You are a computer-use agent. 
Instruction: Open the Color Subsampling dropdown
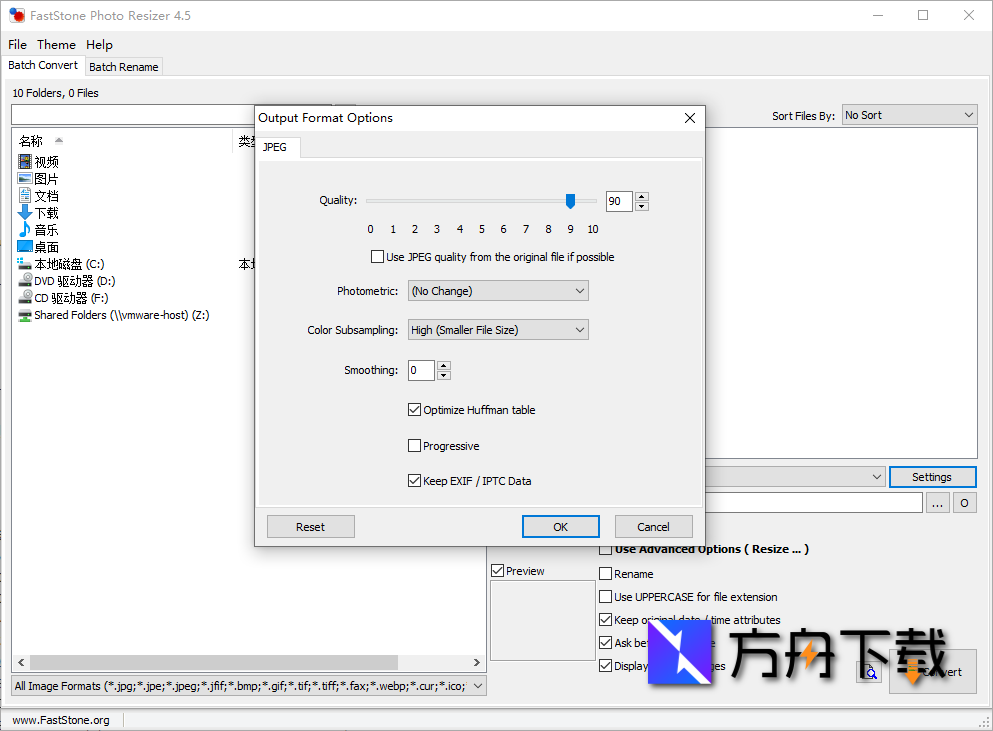(498, 330)
